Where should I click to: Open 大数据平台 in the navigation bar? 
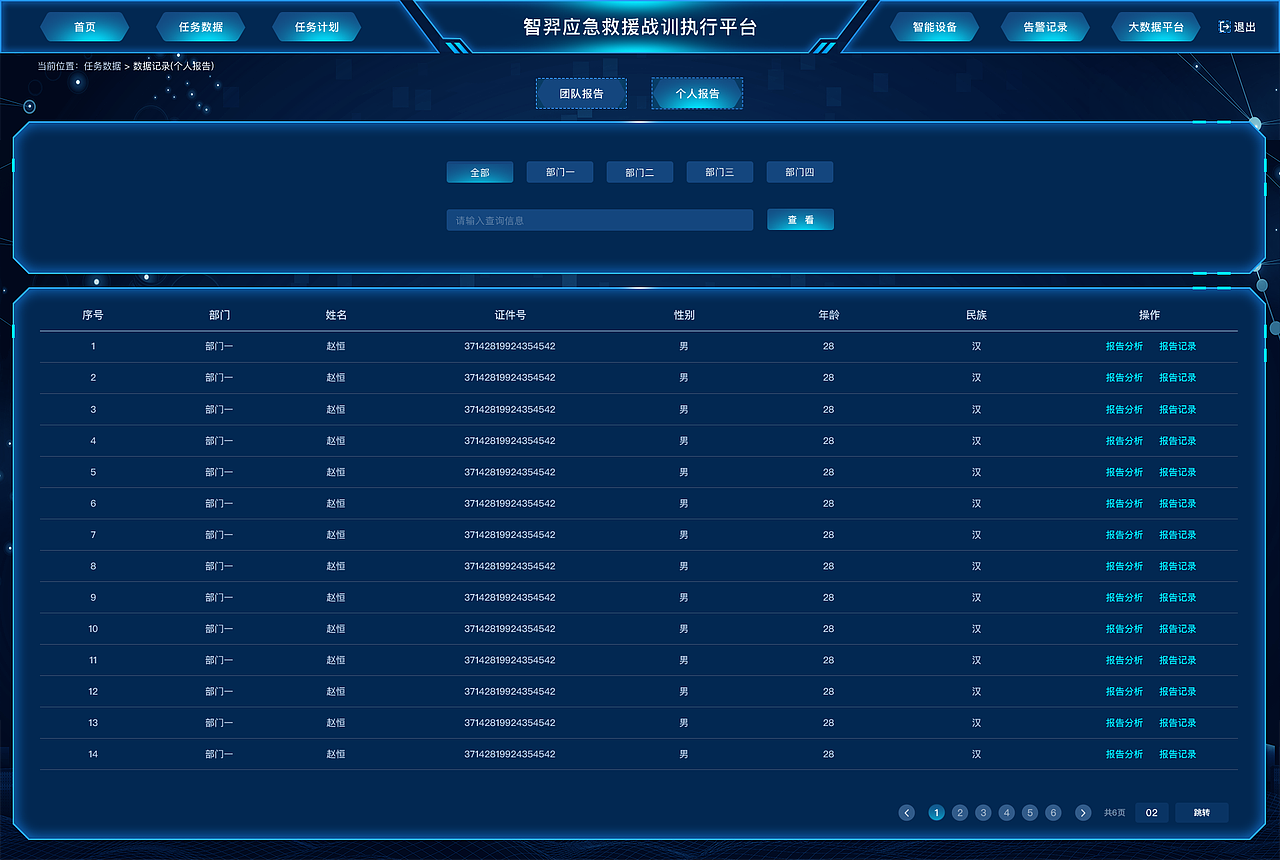click(x=1155, y=27)
